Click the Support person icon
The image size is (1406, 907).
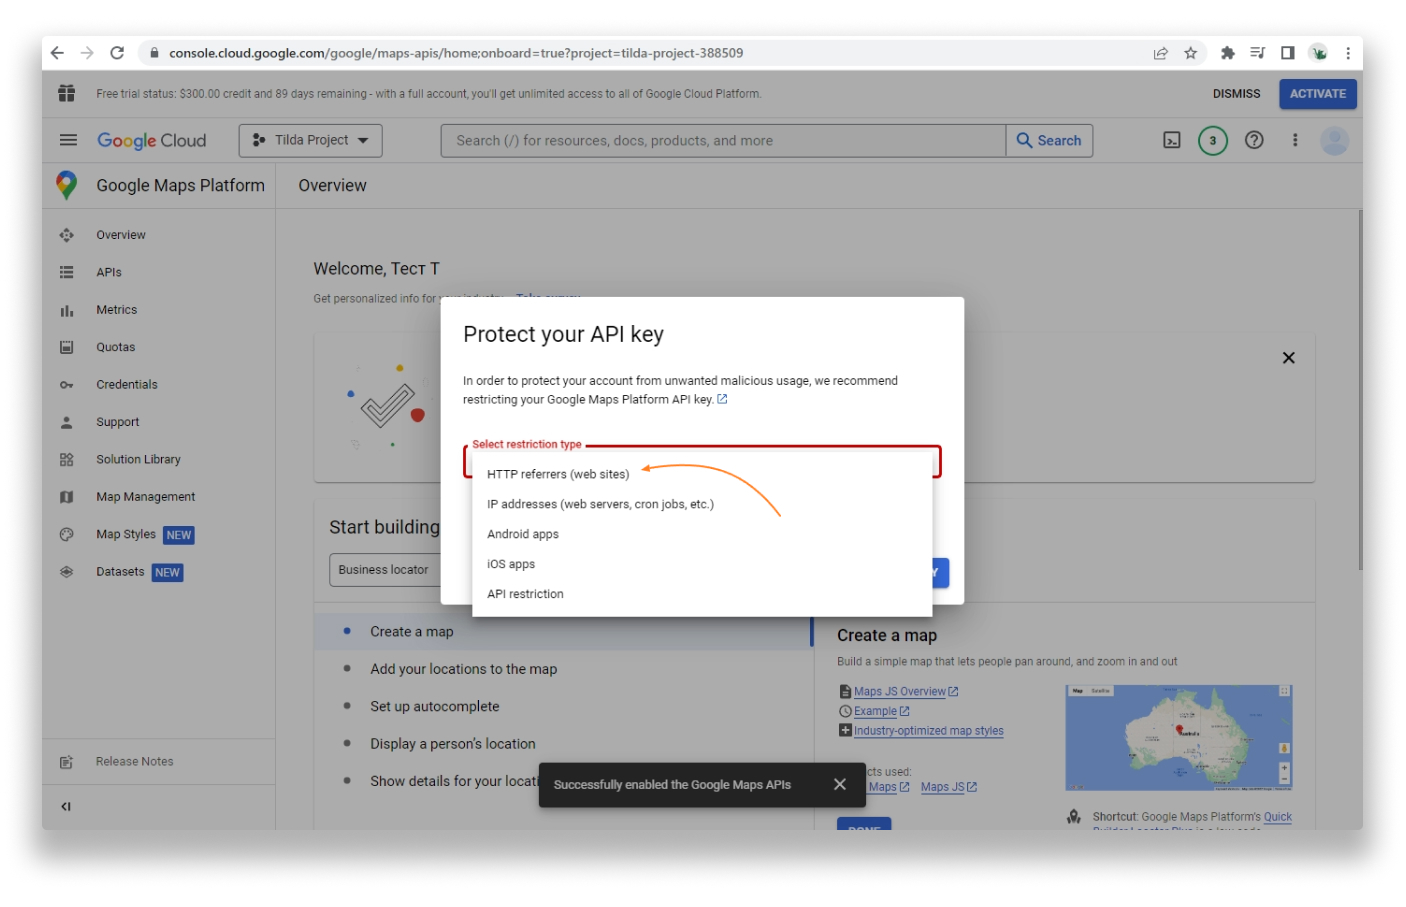point(67,422)
